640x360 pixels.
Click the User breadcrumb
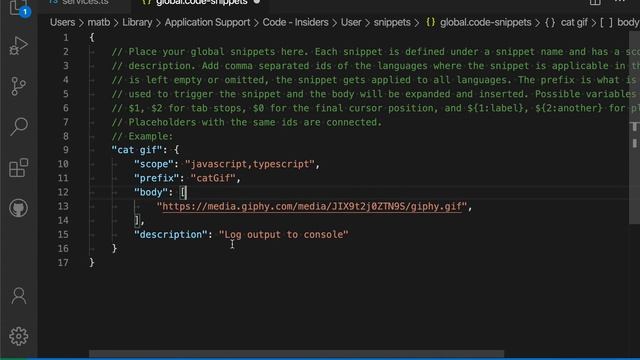351,22
